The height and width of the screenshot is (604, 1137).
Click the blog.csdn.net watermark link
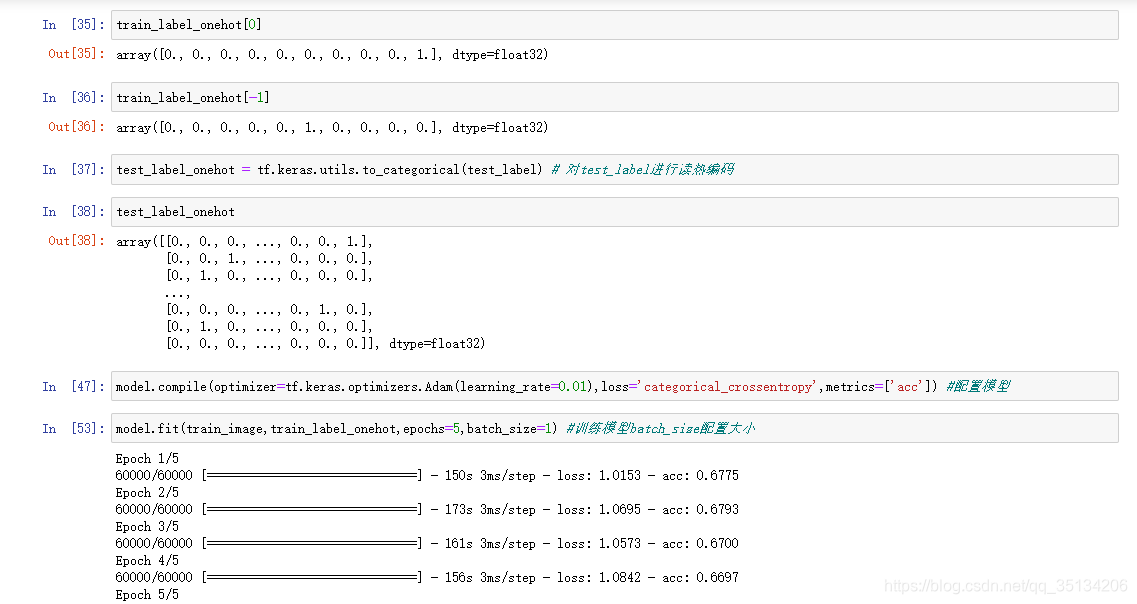pyautogui.click(x=1006, y=585)
